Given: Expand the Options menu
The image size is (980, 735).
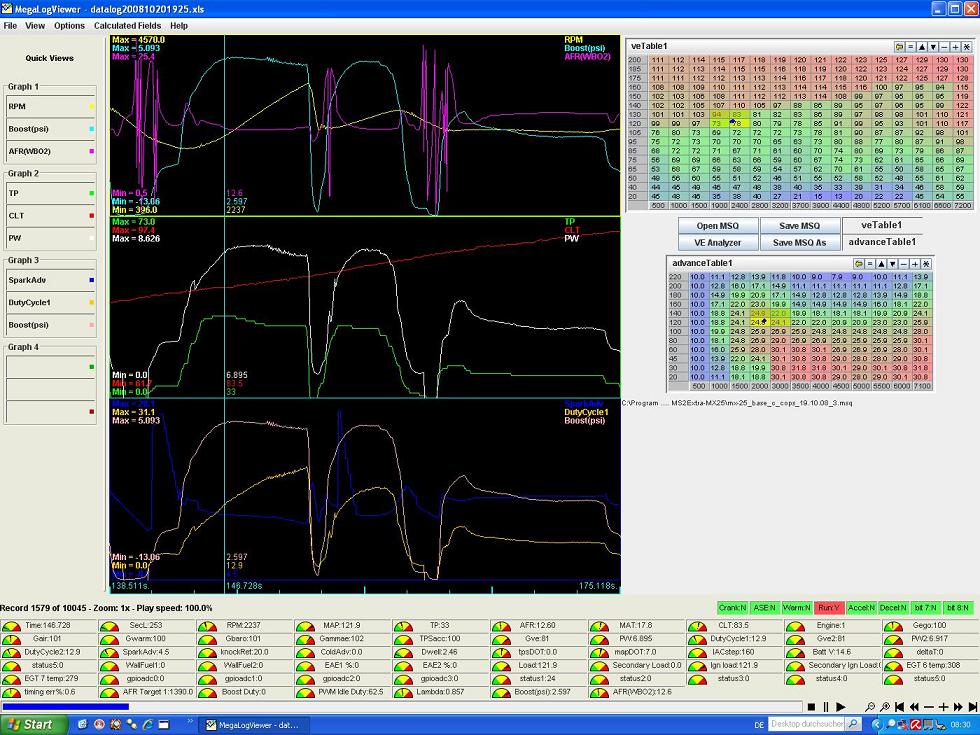Looking at the screenshot, I should click(x=69, y=26).
